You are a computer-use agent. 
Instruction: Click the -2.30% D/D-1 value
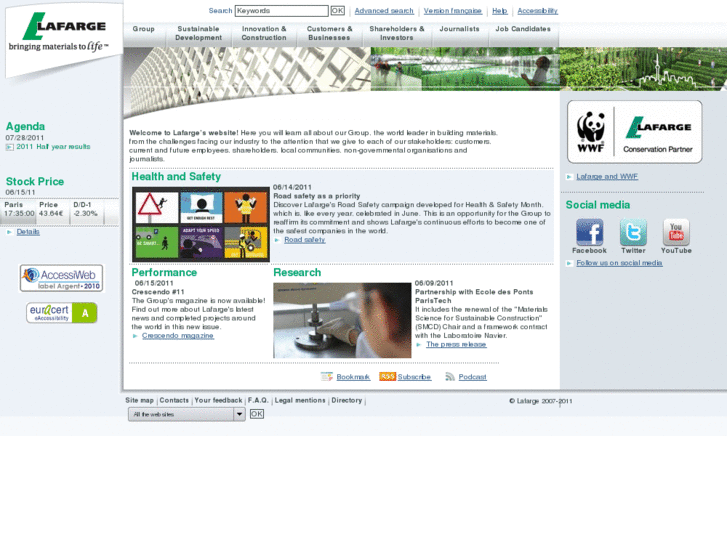(85, 214)
